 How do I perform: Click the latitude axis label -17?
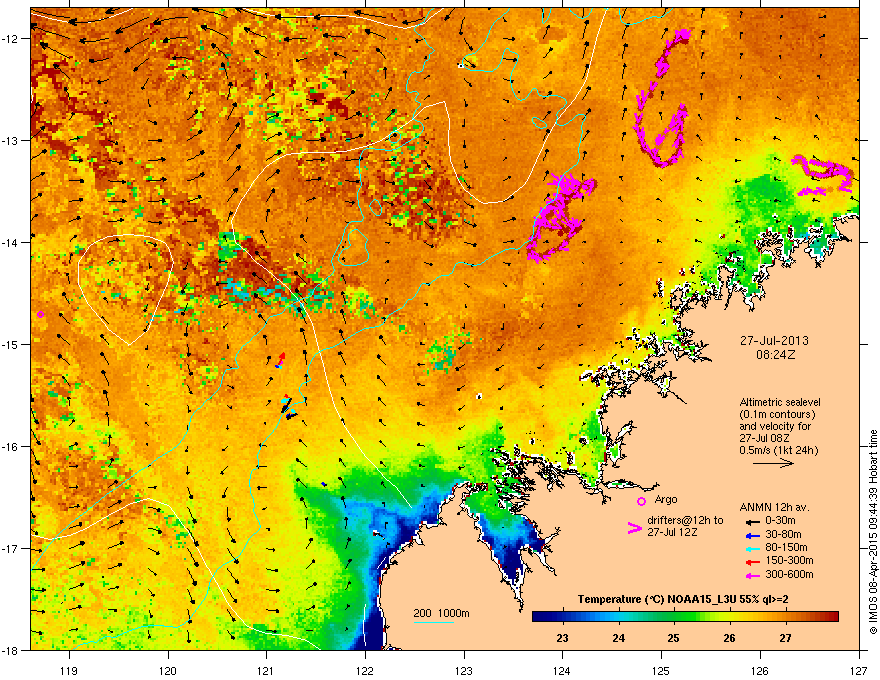11,548
